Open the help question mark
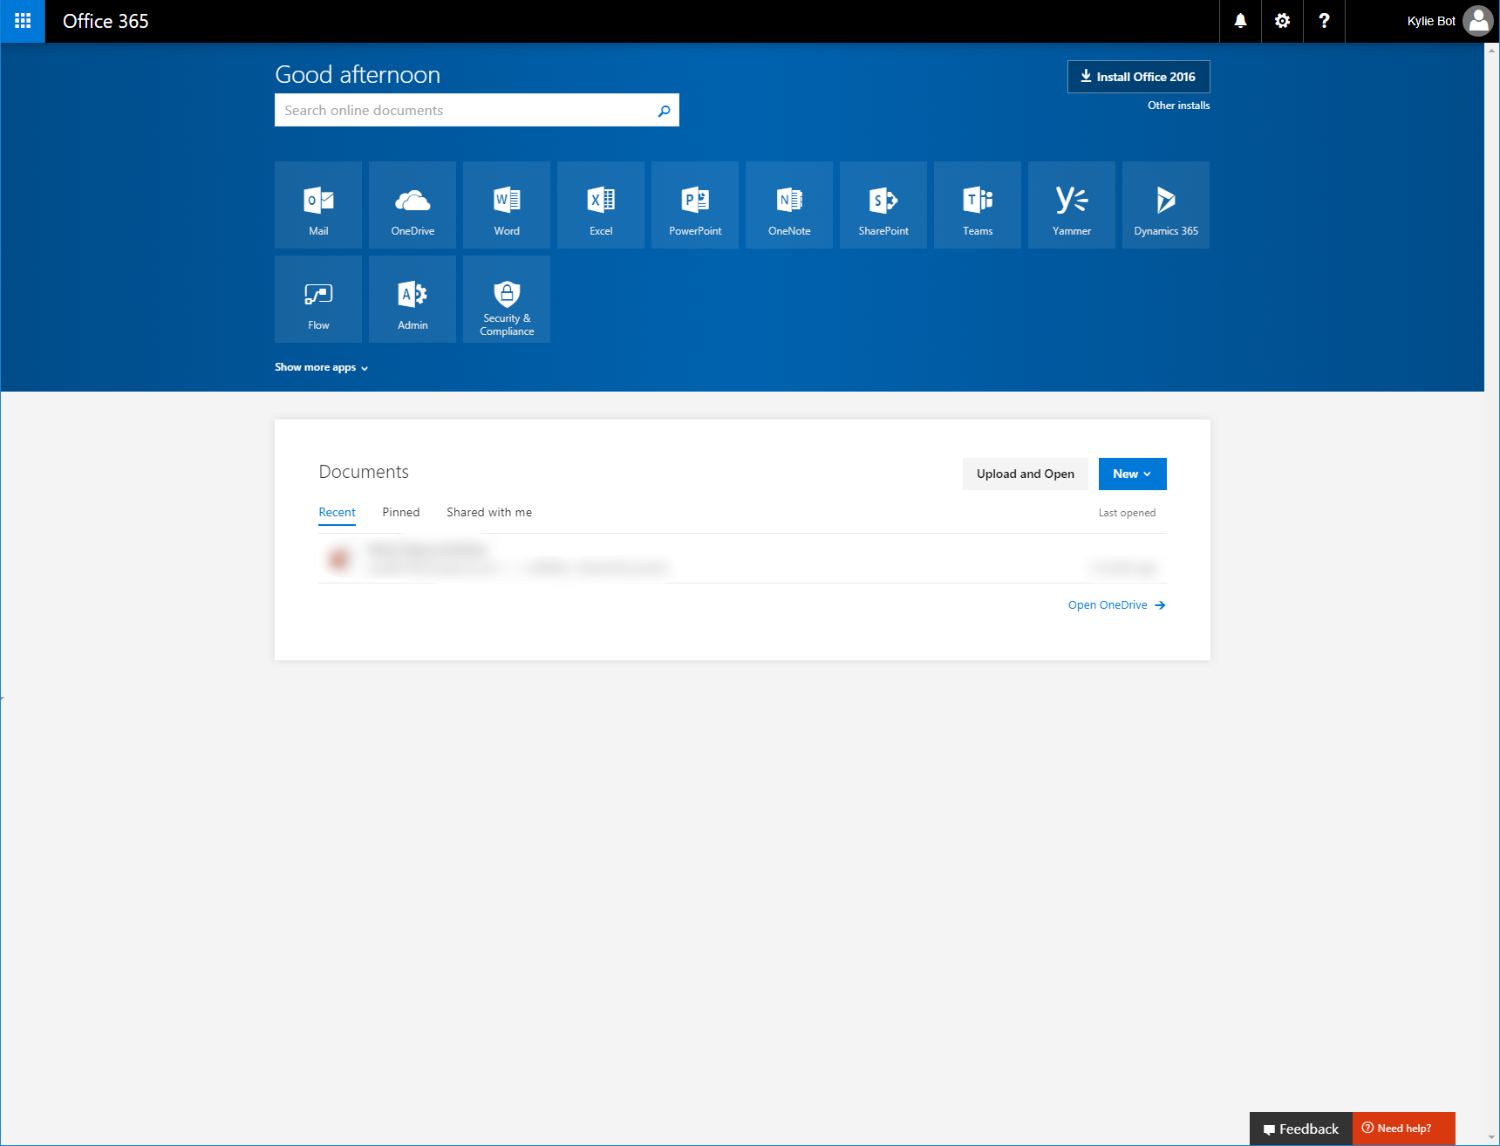The width and height of the screenshot is (1500, 1146). coord(1324,21)
